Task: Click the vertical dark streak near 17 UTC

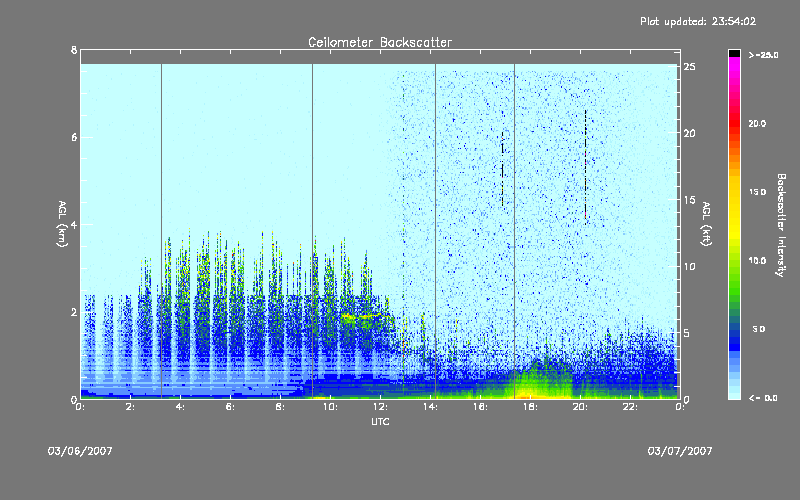Action: [x=503, y=168]
